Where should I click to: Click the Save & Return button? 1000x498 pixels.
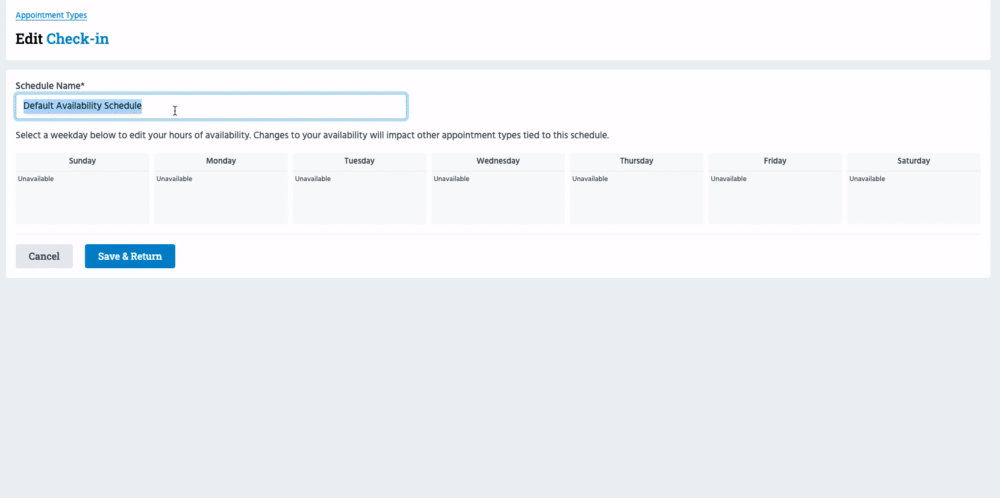[x=130, y=256]
